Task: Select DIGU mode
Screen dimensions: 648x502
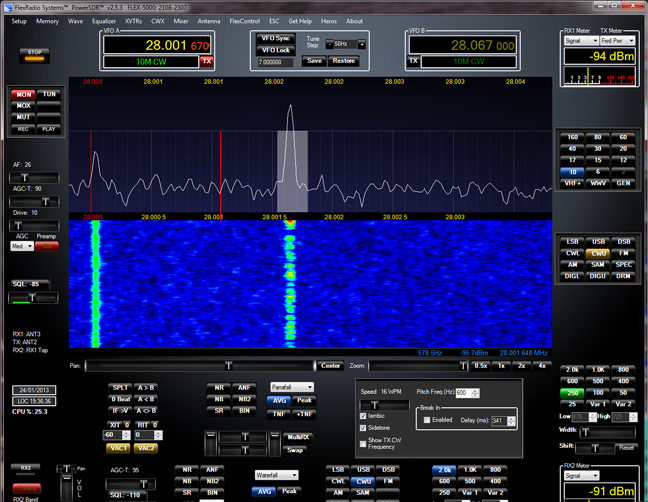Action: coord(598,276)
